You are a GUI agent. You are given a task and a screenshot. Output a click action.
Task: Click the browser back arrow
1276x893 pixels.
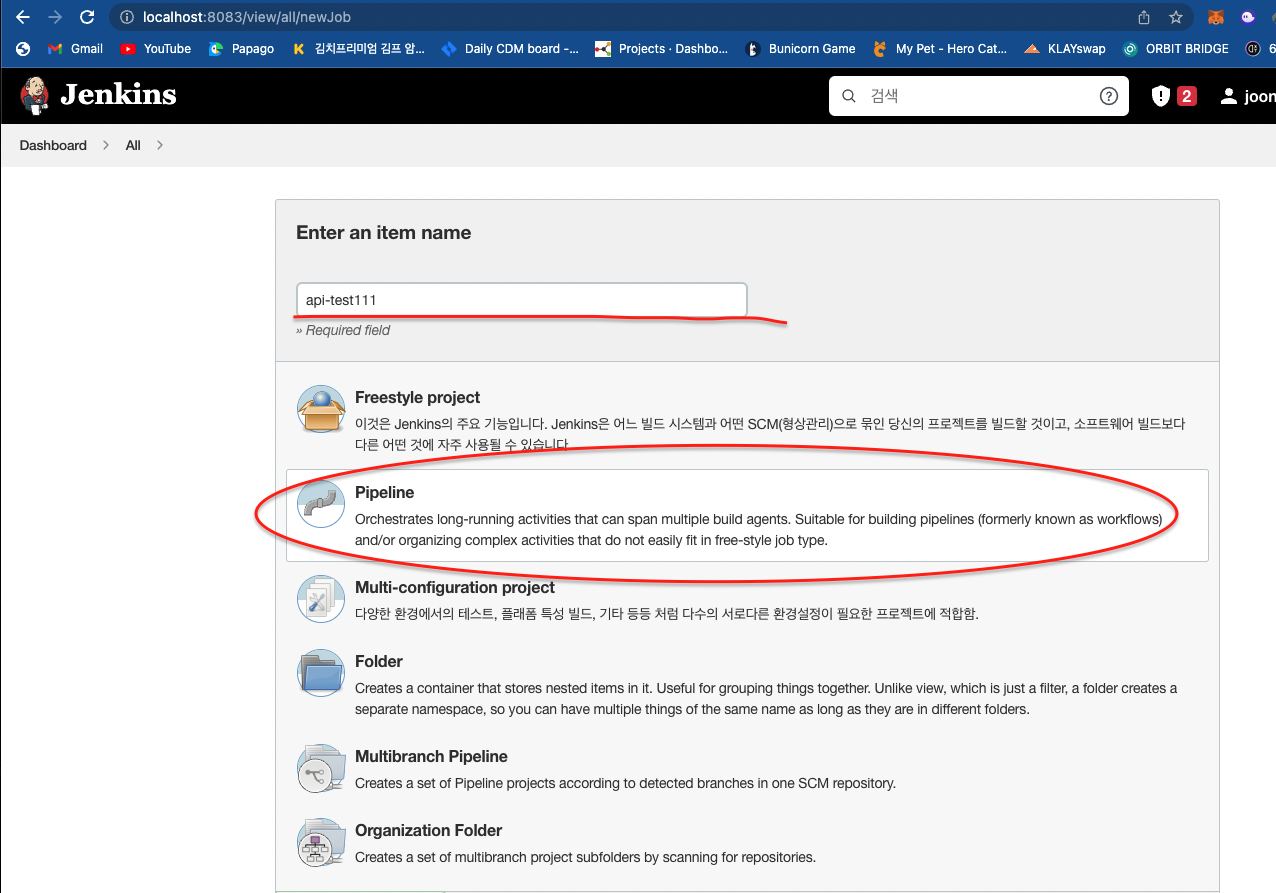23,17
